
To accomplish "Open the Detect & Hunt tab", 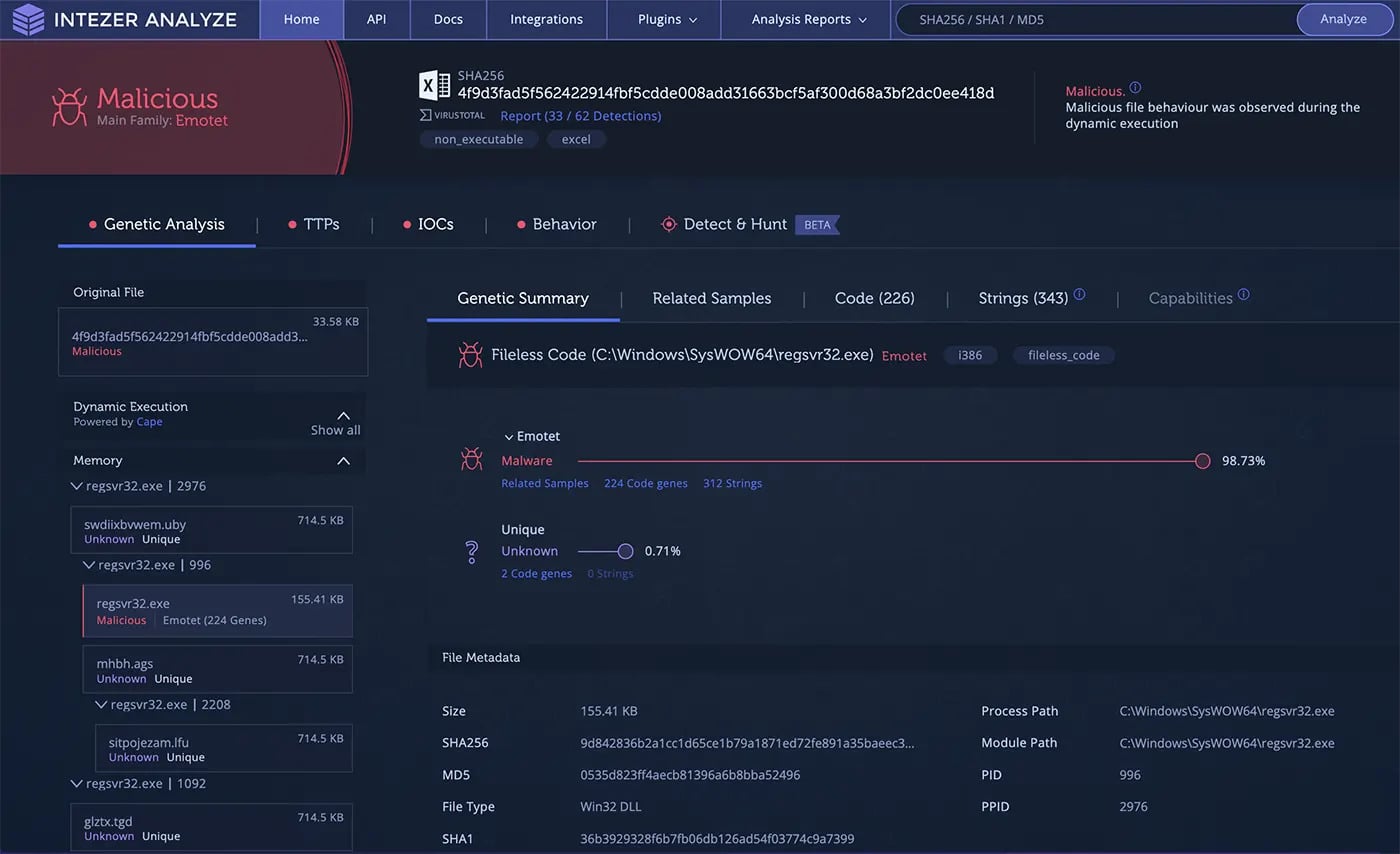I will click(x=735, y=224).
